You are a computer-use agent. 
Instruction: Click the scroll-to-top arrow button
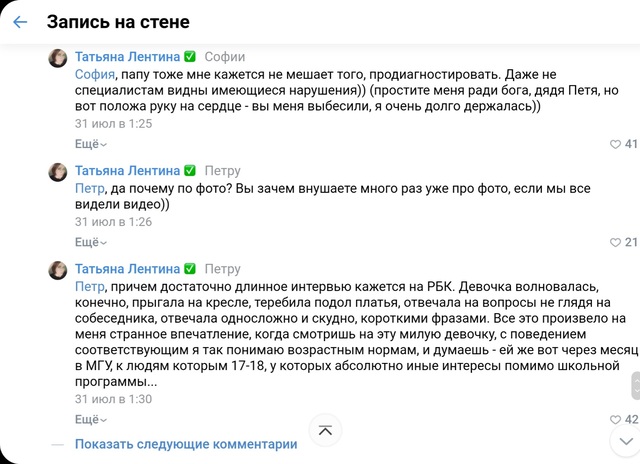(x=325, y=430)
